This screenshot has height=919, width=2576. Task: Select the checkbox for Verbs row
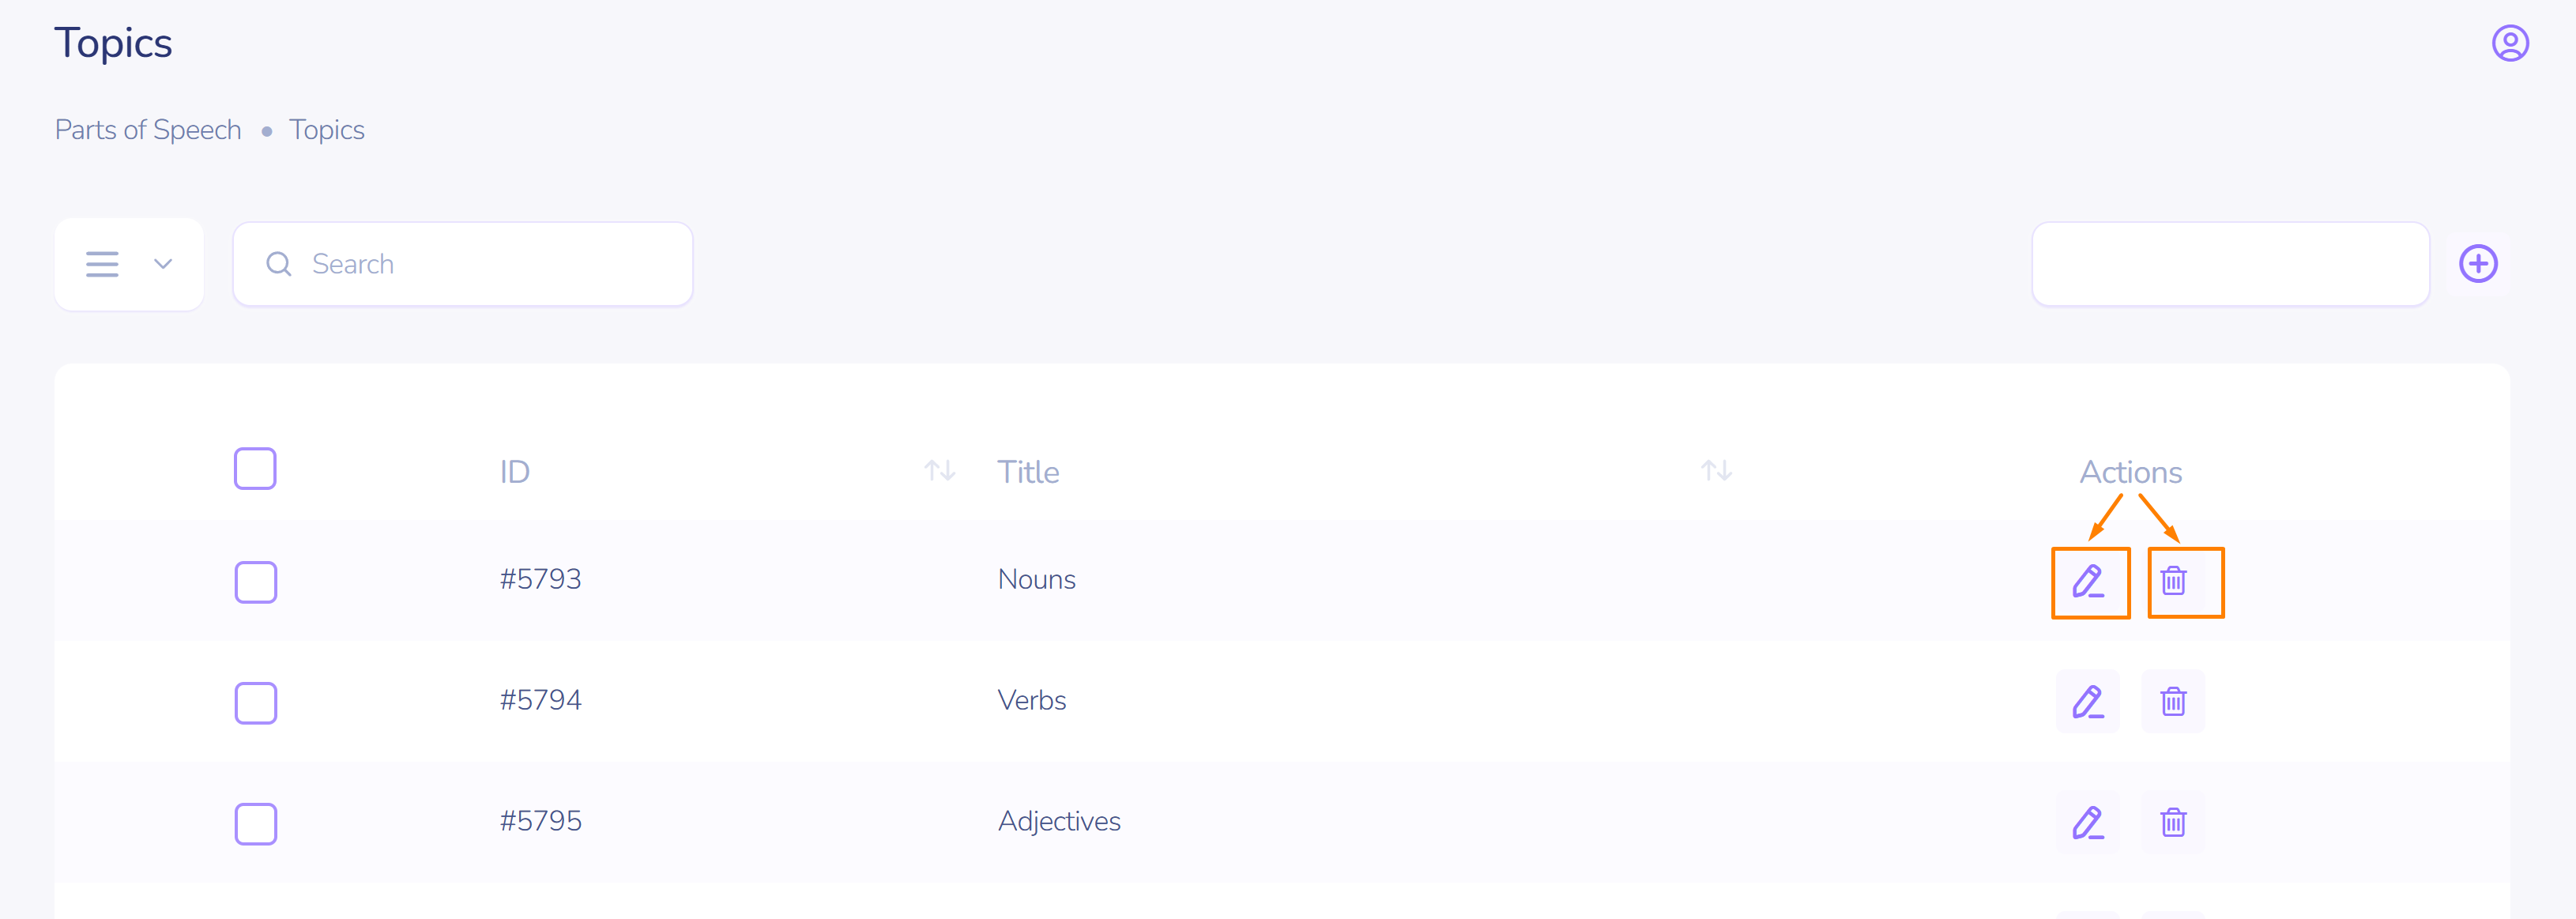point(255,703)
